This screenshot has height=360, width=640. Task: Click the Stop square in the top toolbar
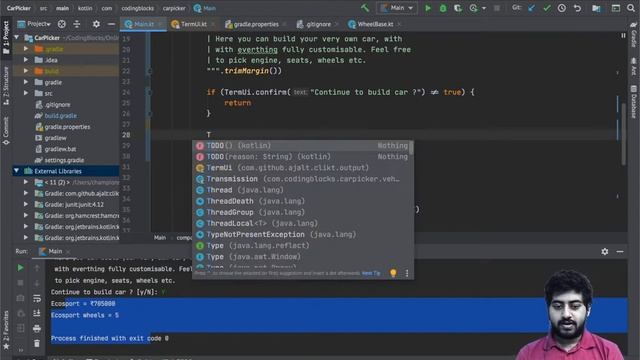(497, 8)
